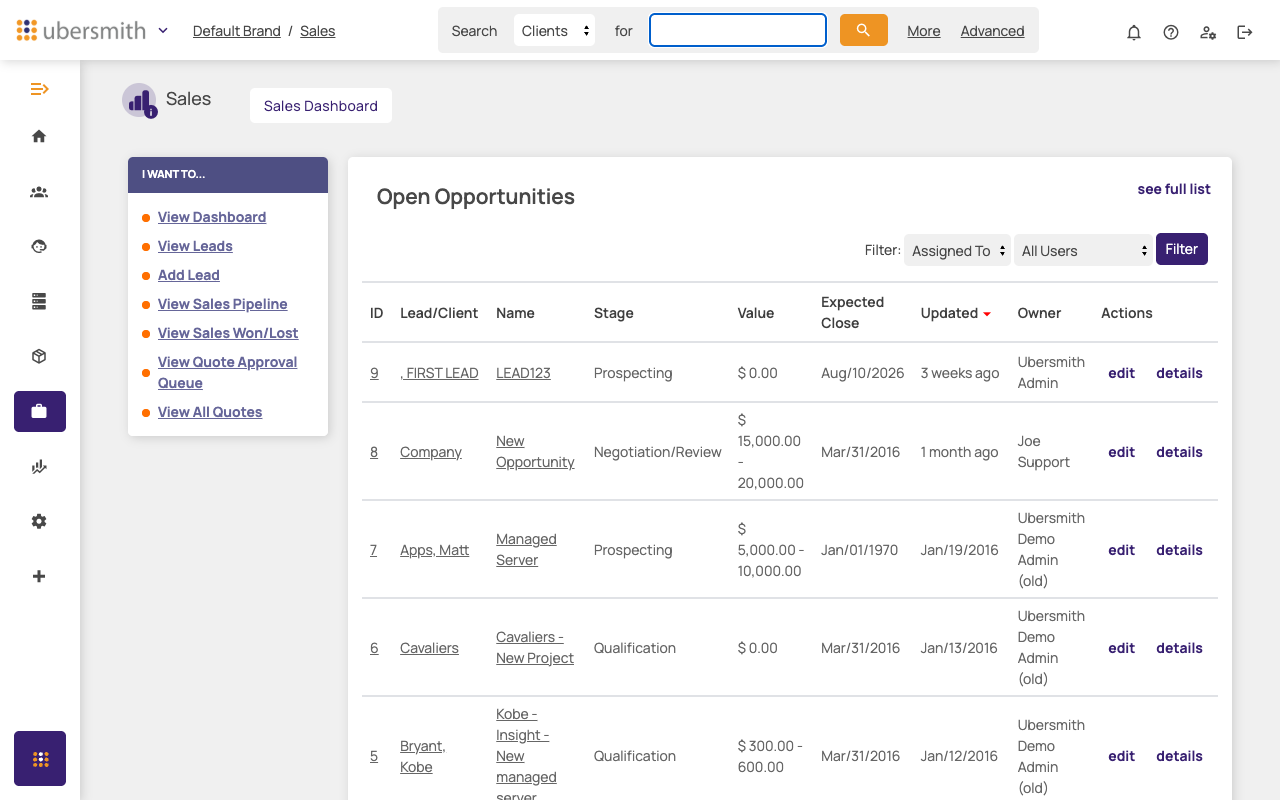Screen dimensions: 1280x800
Task: Open the Apps, Matt client link
Action: 434,550
